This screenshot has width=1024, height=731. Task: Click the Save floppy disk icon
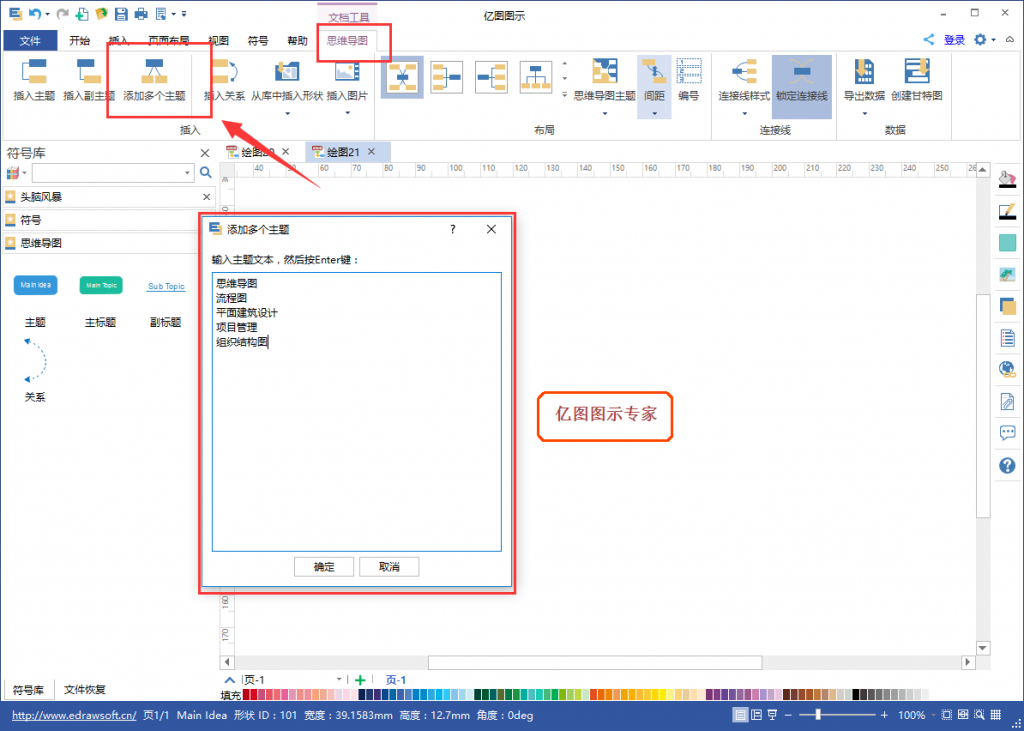[121, 14]
